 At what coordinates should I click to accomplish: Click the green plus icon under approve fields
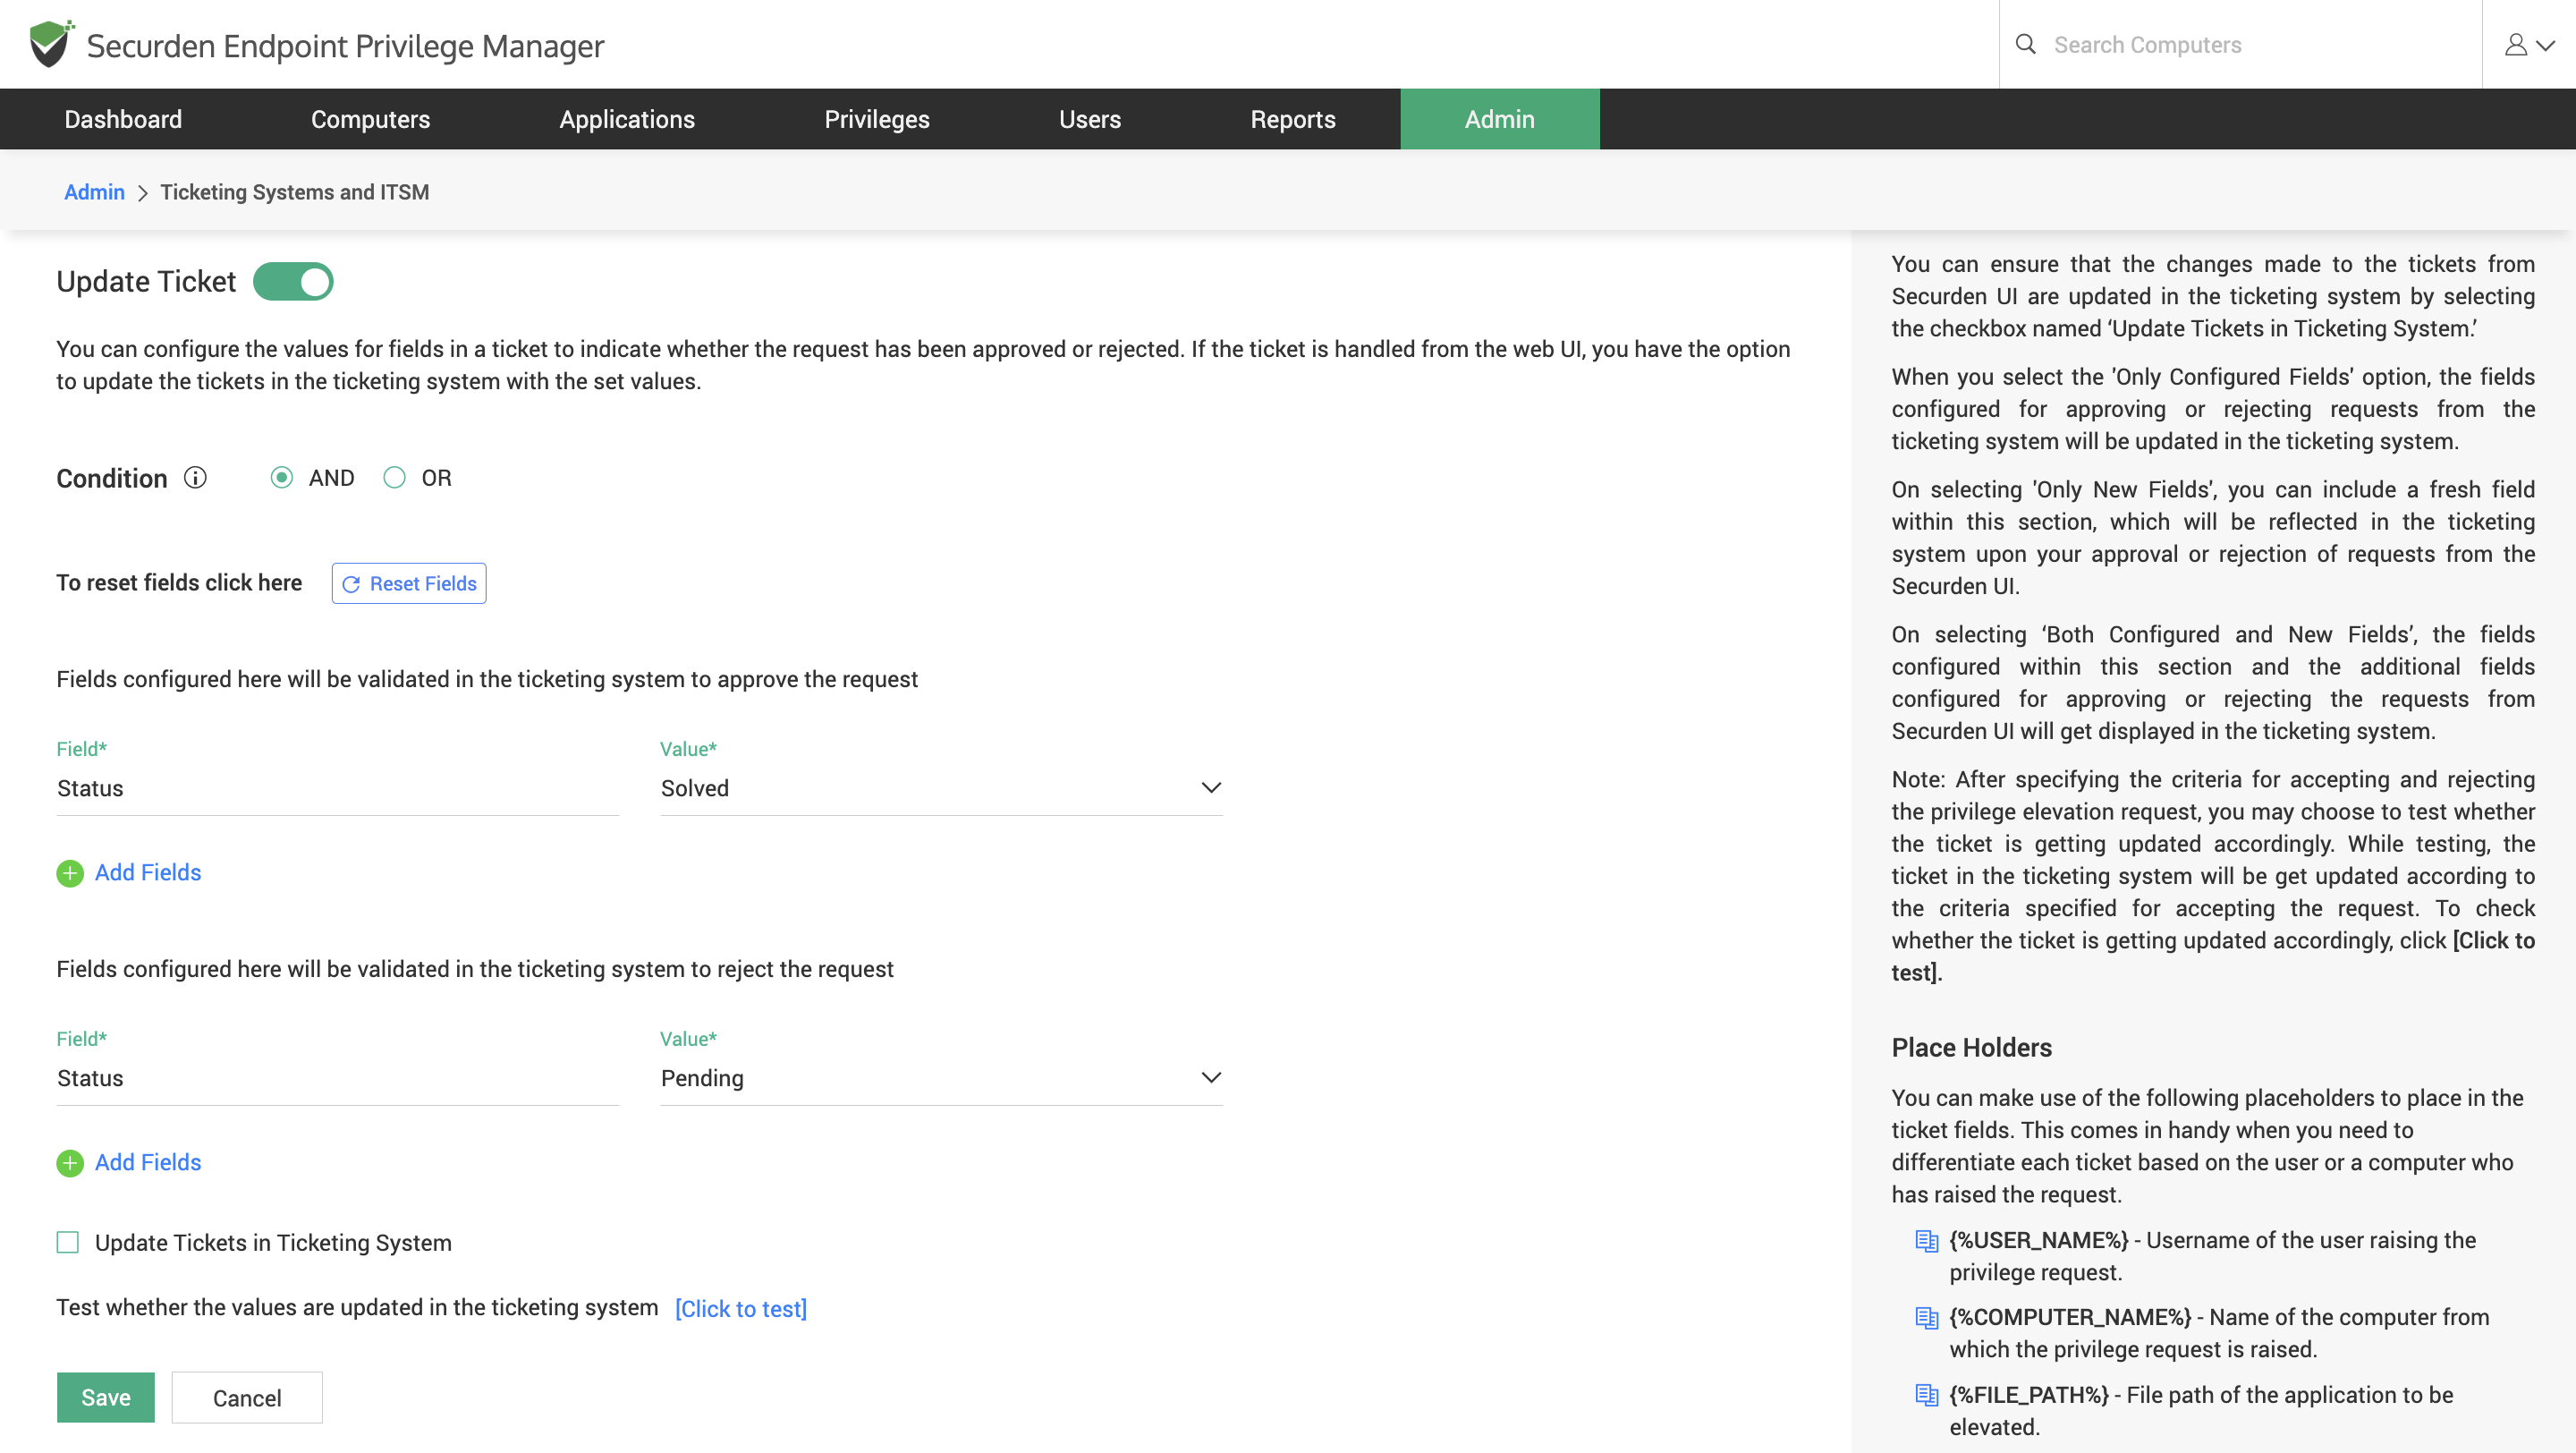70,873
